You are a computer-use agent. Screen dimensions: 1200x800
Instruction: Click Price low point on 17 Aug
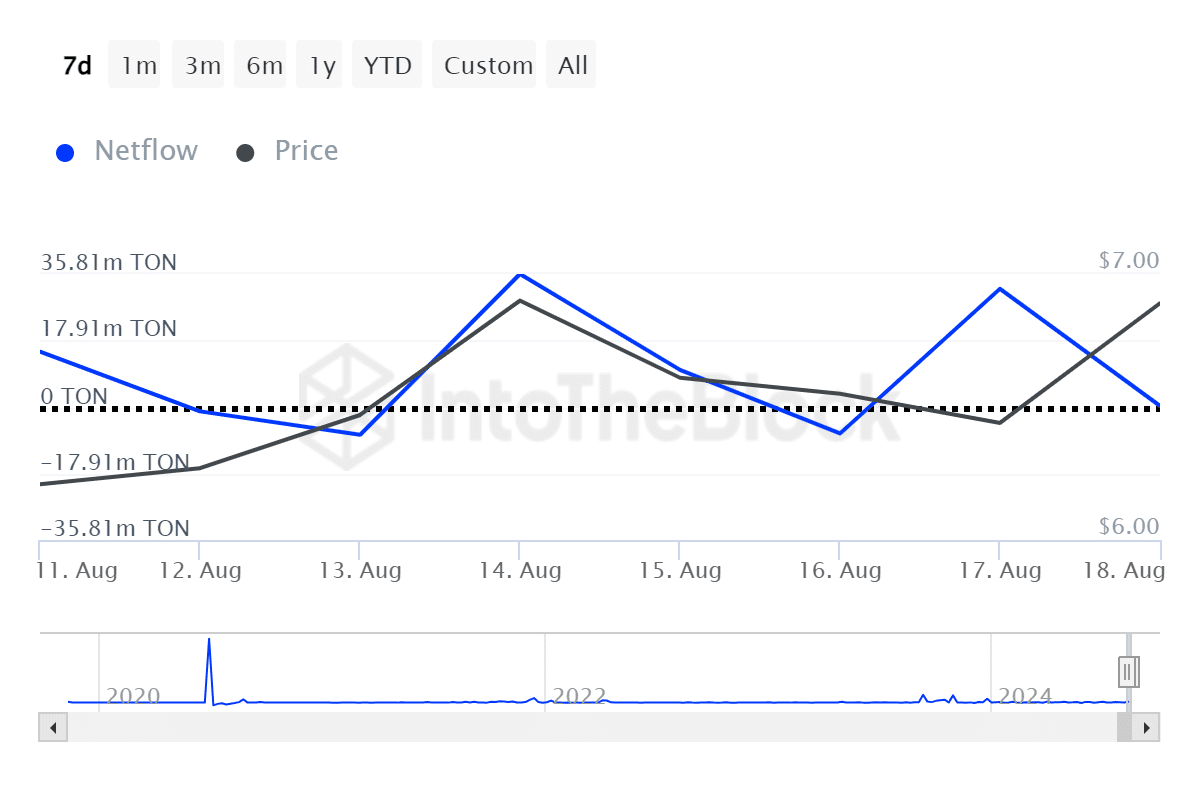1000,422
